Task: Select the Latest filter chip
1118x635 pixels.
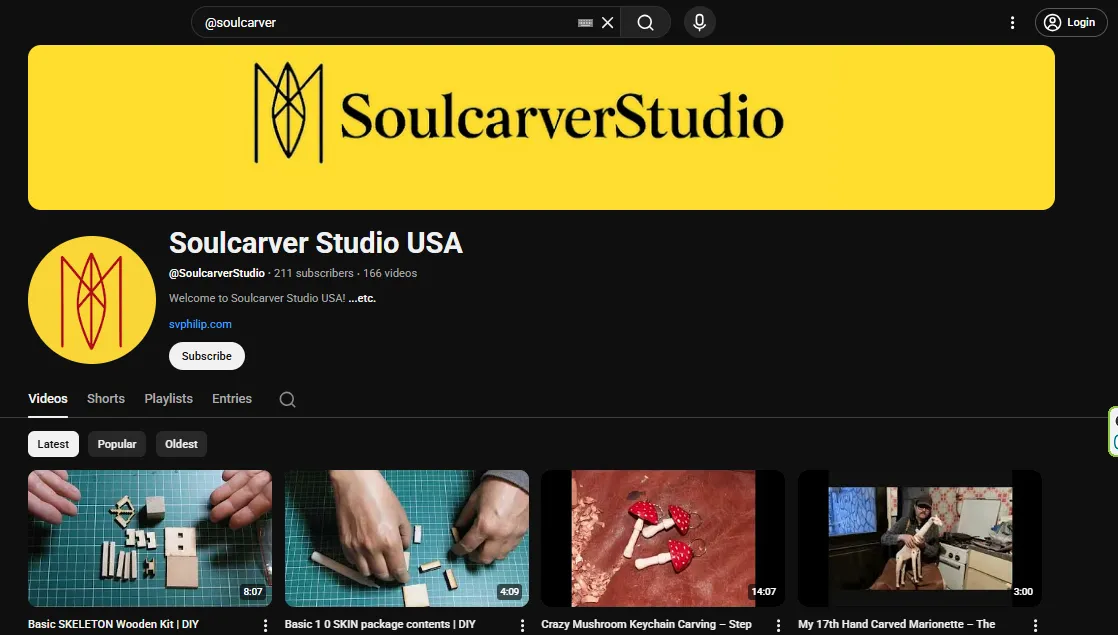Action: click(x=53, y=443)
